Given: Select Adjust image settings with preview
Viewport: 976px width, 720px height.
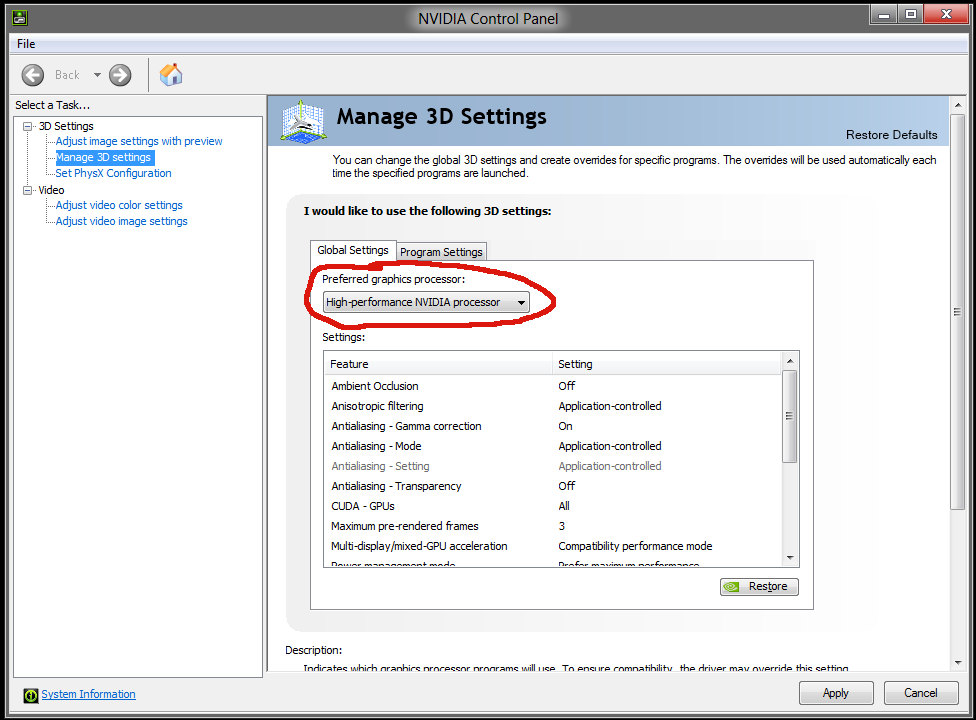Looking at the screenshot, I should point(139,141).
